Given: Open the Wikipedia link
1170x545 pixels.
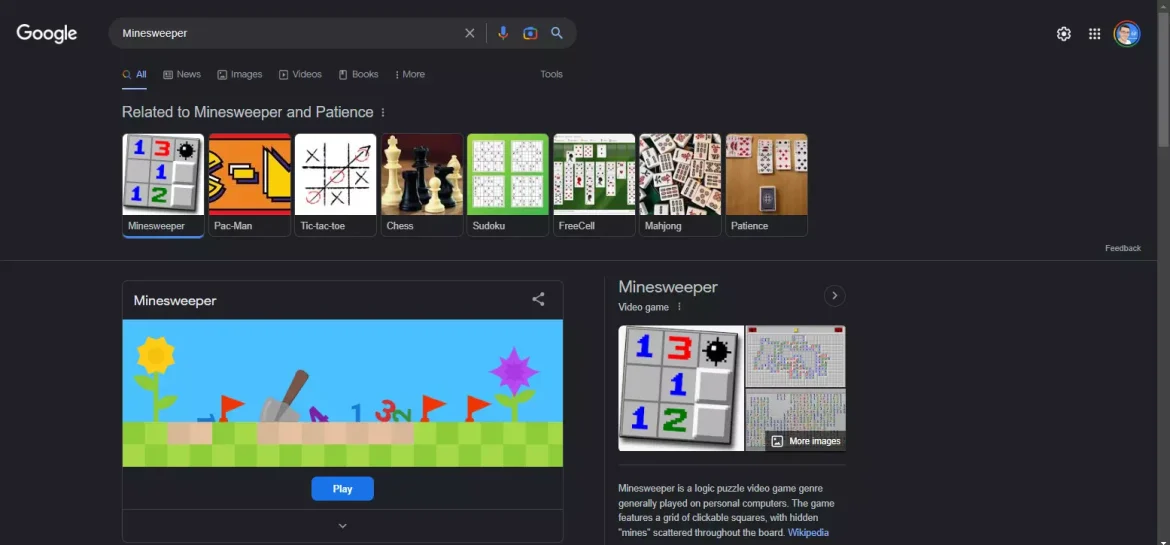Looking at the screenshot, I should click(808, 533).
